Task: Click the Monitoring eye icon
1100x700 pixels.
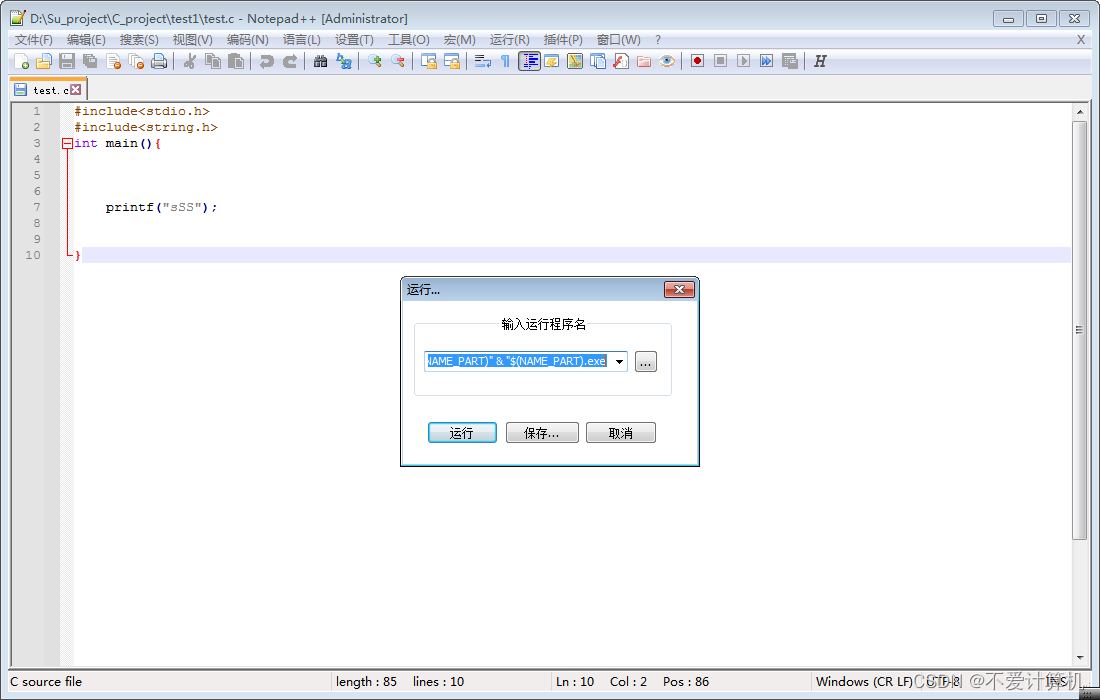Action: 665,61
